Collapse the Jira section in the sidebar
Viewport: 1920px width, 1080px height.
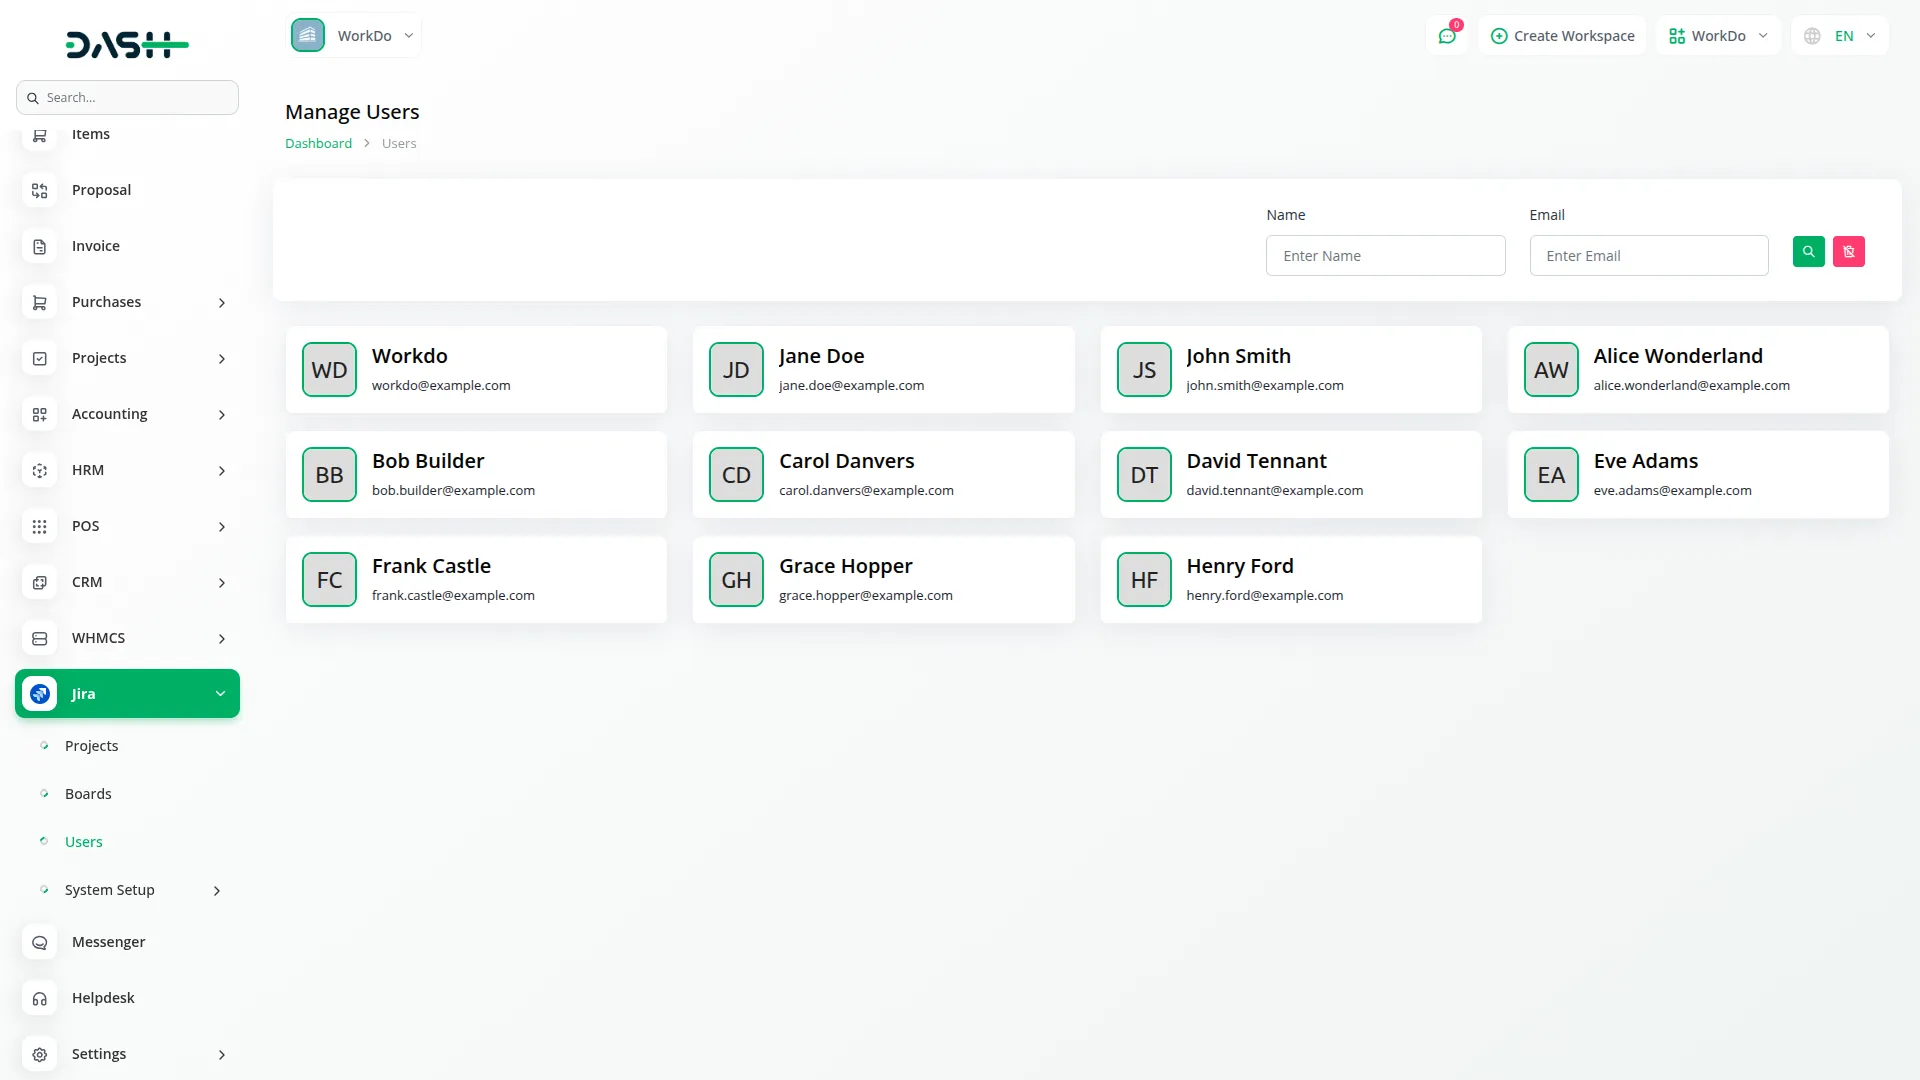(x=221, y=693)
